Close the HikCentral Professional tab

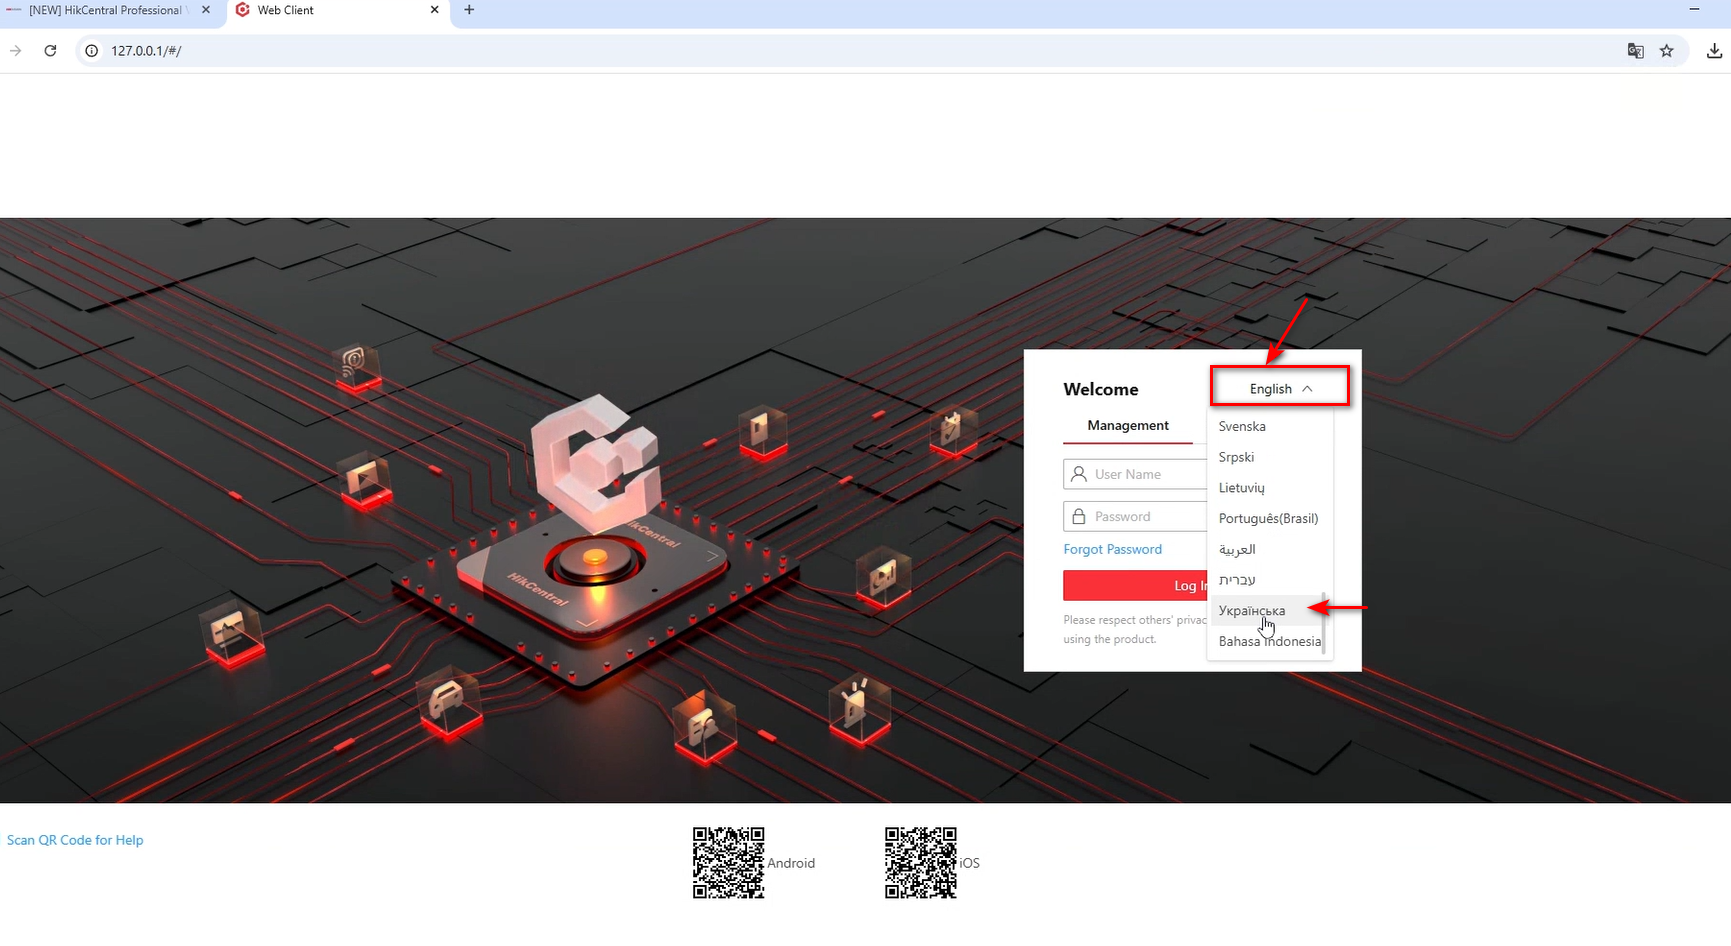pyautogui.click(x=206, y=10)
